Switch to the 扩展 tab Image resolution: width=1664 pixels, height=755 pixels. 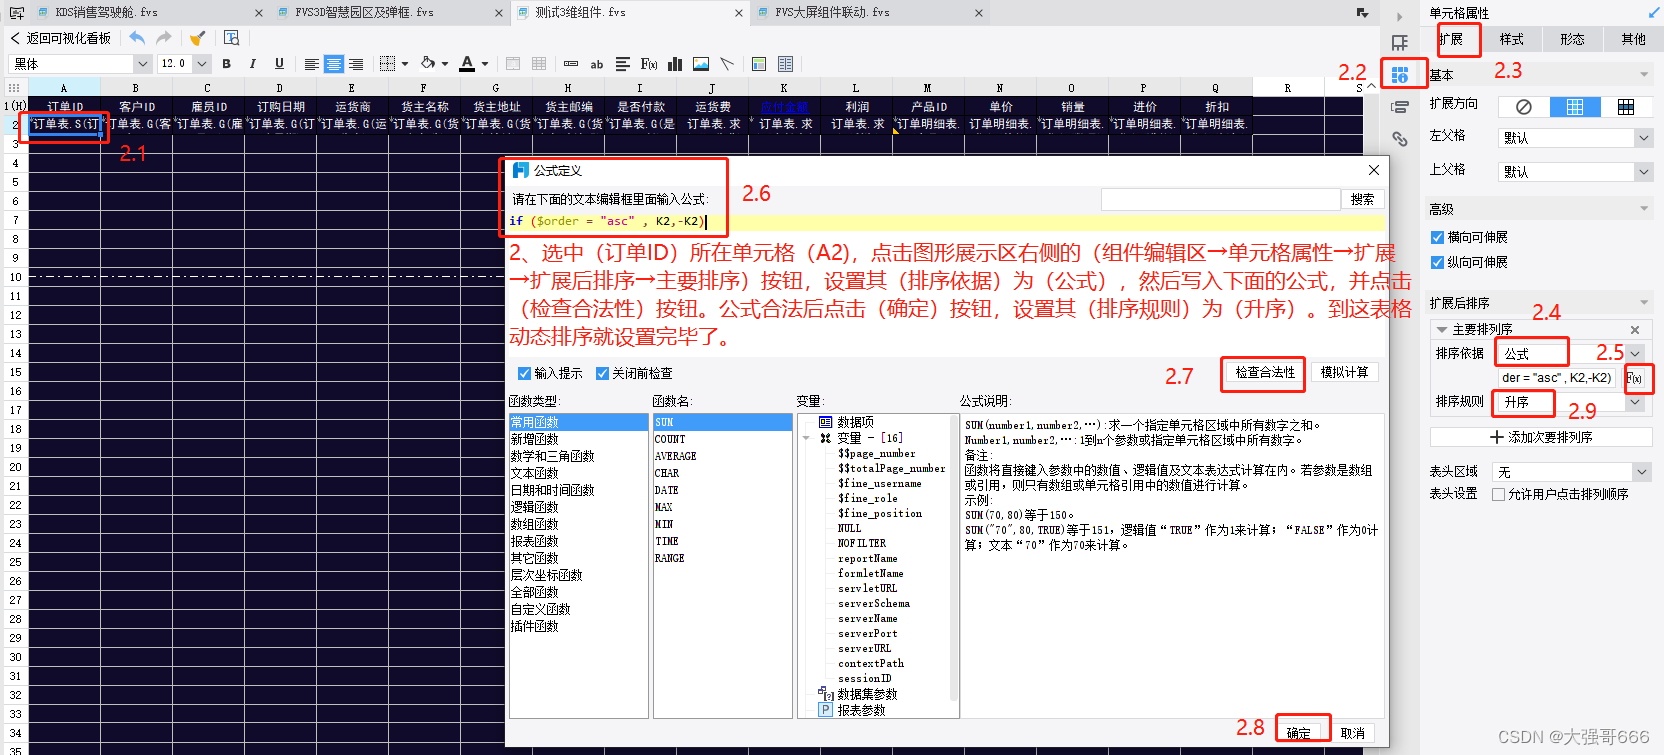pyautogui.click(x=1450, y=39)
